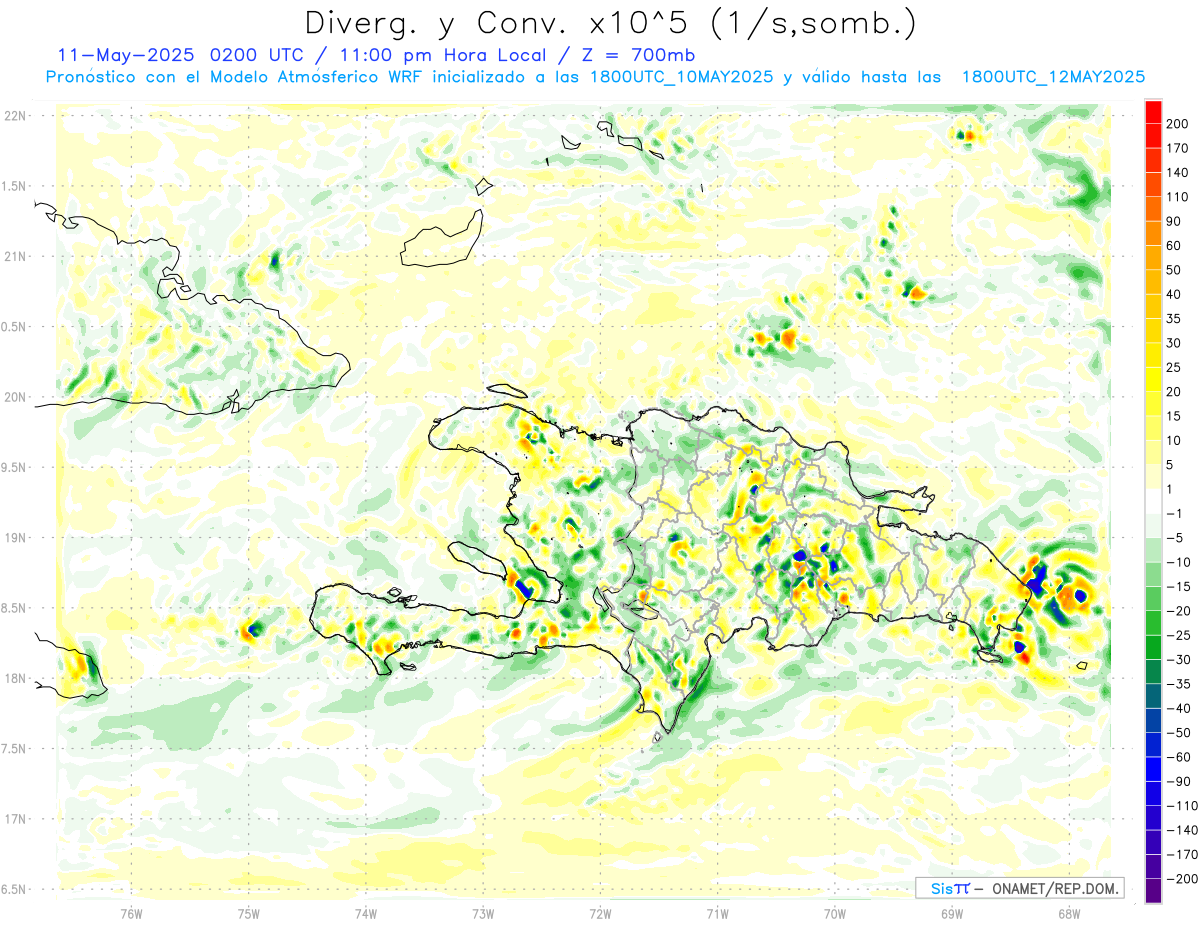The width and height of the screenshot is (1200, 927).
Task: Click colorbar value '140' in the red range
Action: (x=1177, y=173)
